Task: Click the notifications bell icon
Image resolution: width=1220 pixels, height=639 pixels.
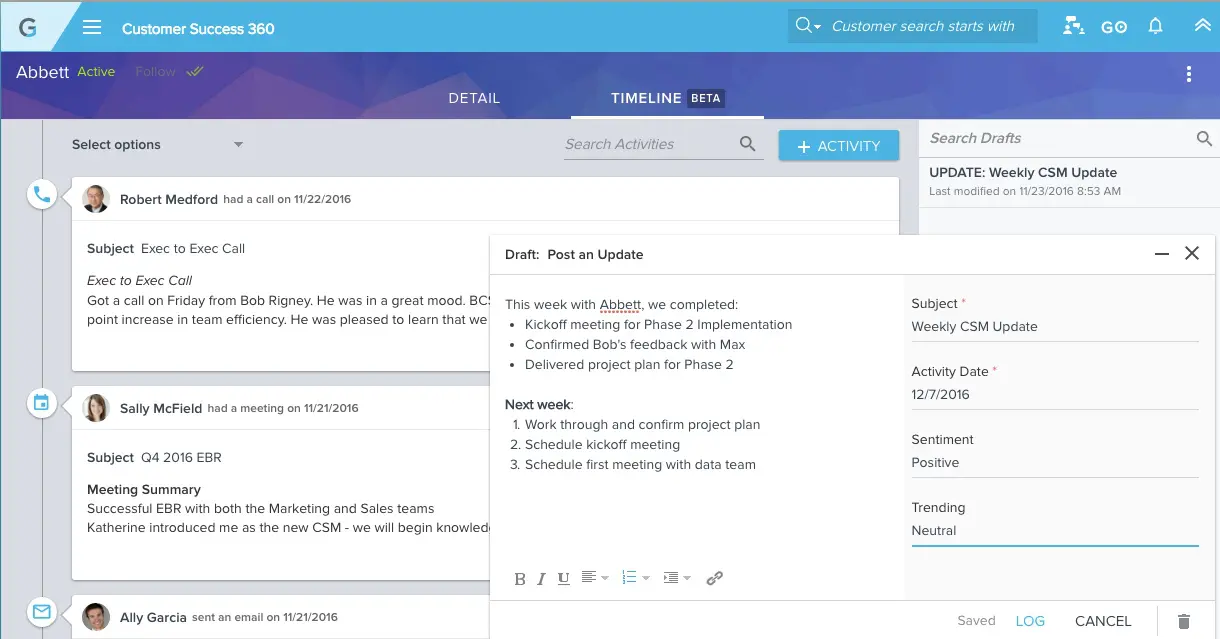Action: 1156,27
